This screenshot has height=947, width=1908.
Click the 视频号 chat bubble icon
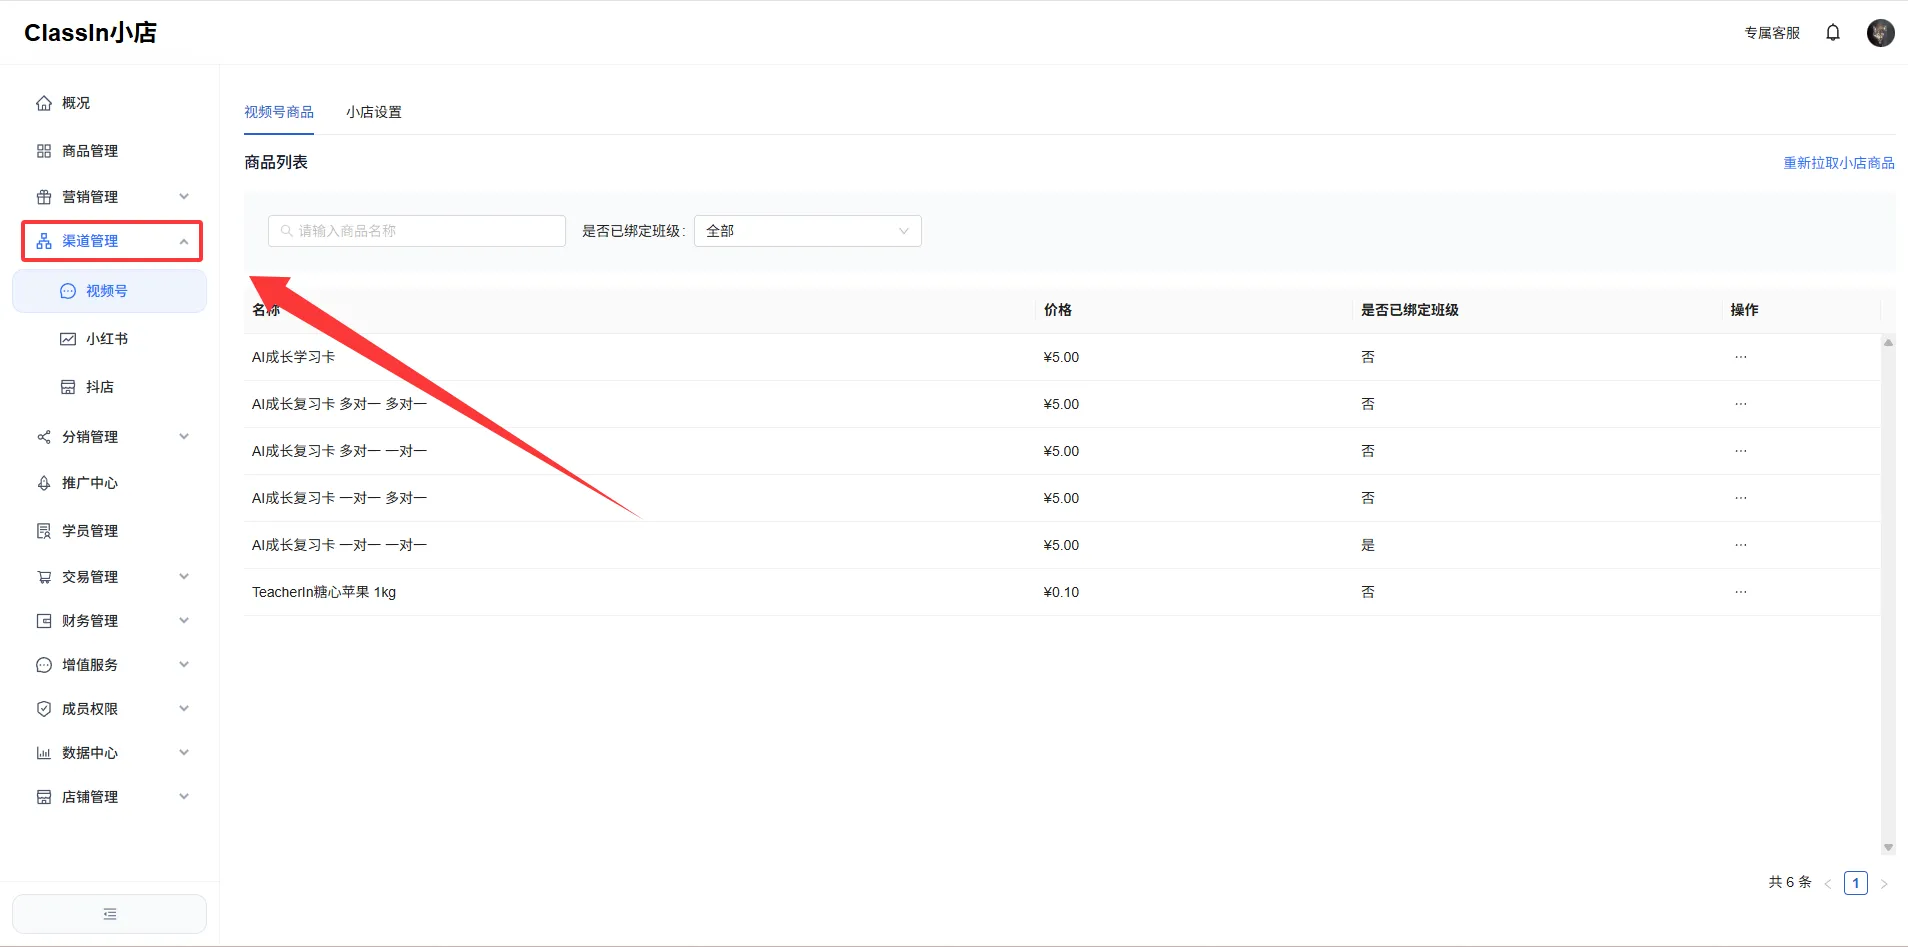point(68,291)
